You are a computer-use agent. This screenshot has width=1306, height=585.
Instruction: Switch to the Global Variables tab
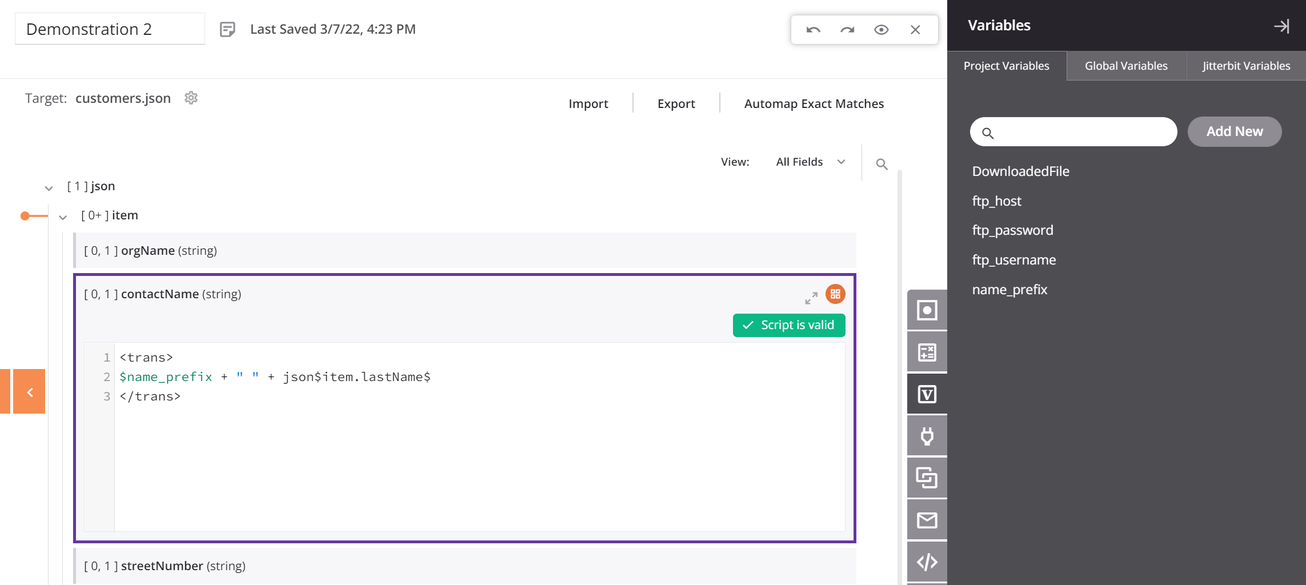click(1126, 66)
